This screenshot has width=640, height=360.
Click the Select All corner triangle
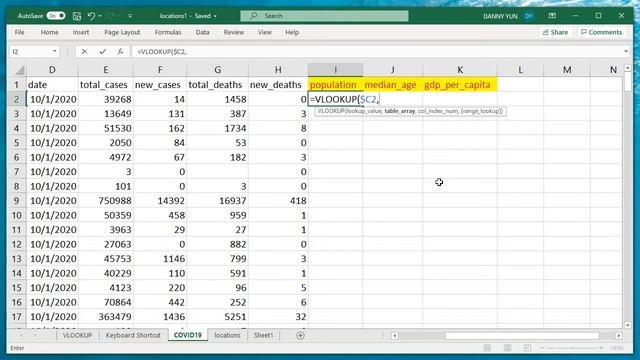click(19, 70)
